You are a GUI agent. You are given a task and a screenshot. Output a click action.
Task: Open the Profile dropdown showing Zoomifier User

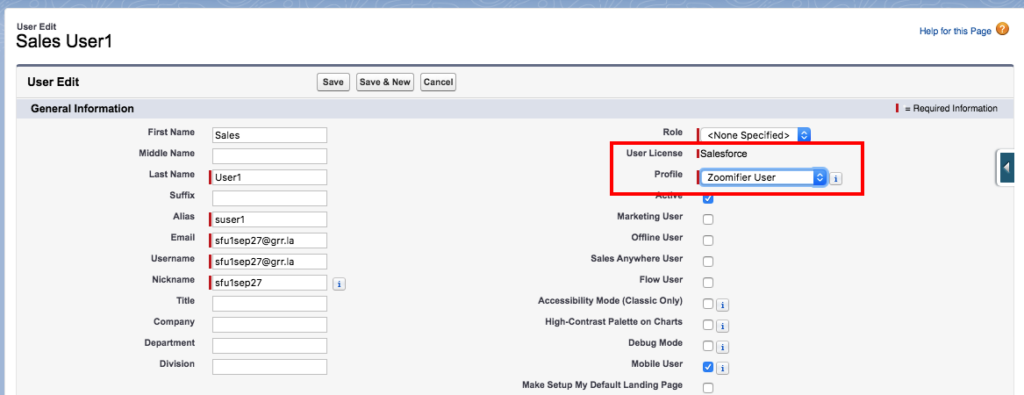763,177
